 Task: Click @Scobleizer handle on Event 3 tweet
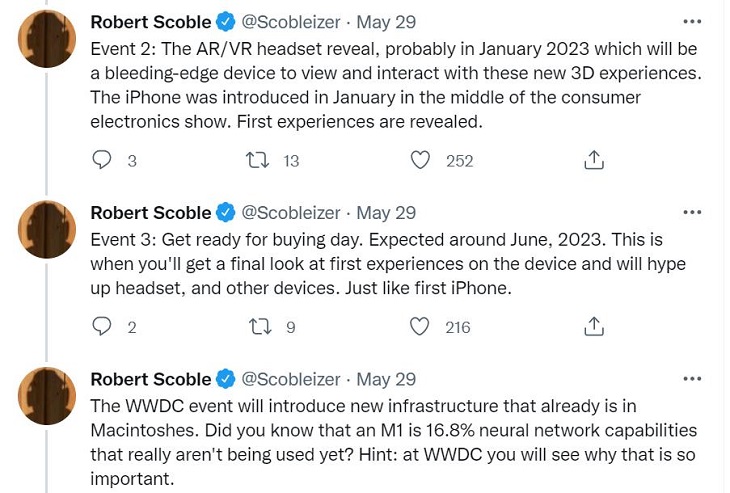(291, 212)
